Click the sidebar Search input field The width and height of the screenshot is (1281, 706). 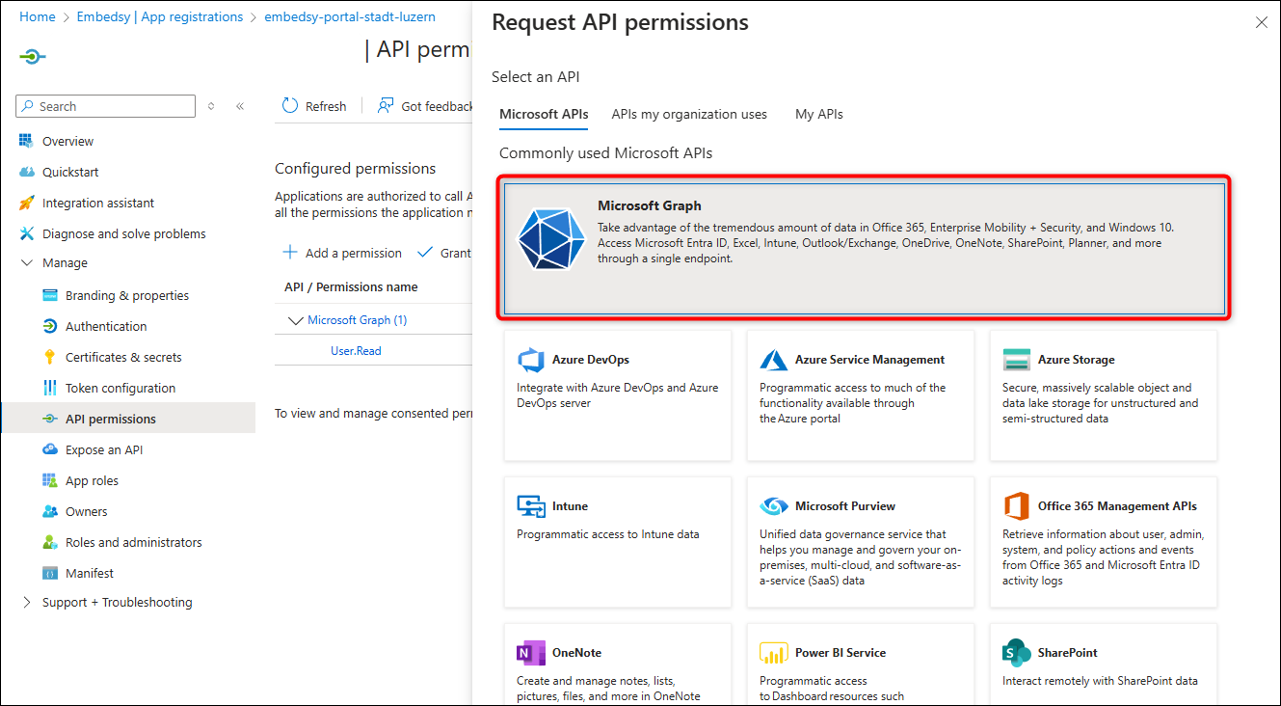105,105
